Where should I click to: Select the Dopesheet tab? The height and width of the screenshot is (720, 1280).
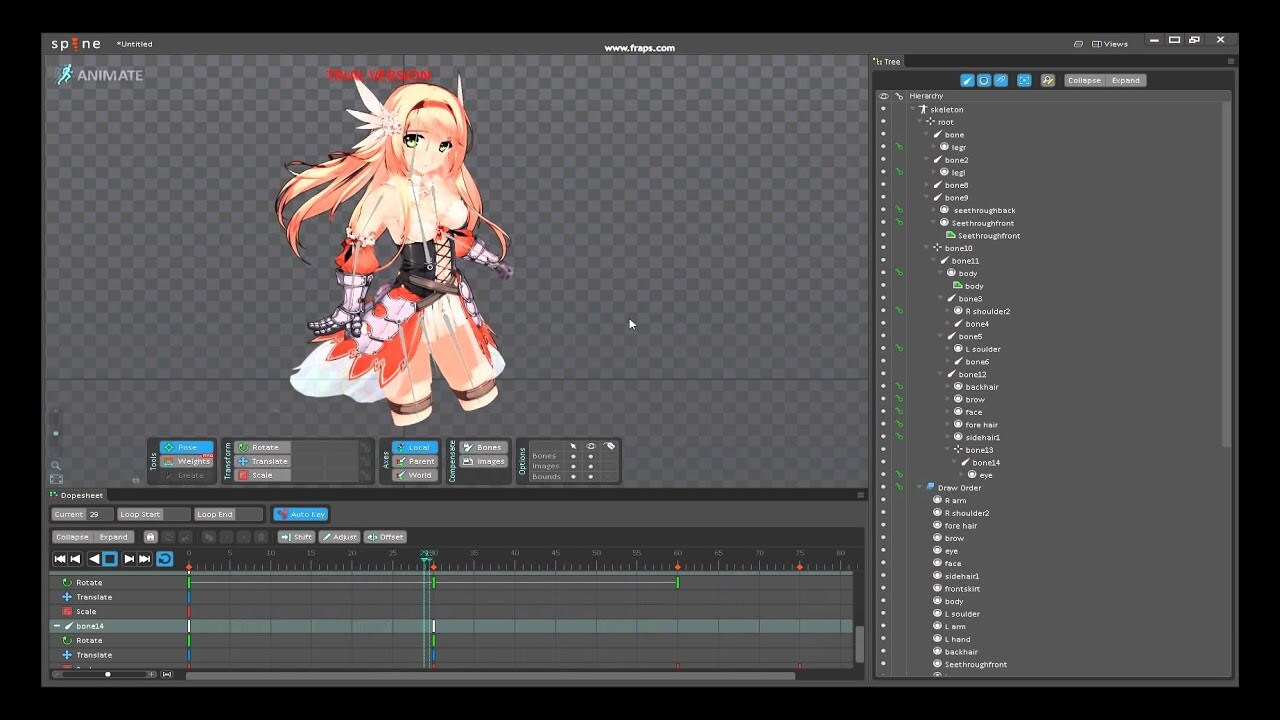(77, 495)
